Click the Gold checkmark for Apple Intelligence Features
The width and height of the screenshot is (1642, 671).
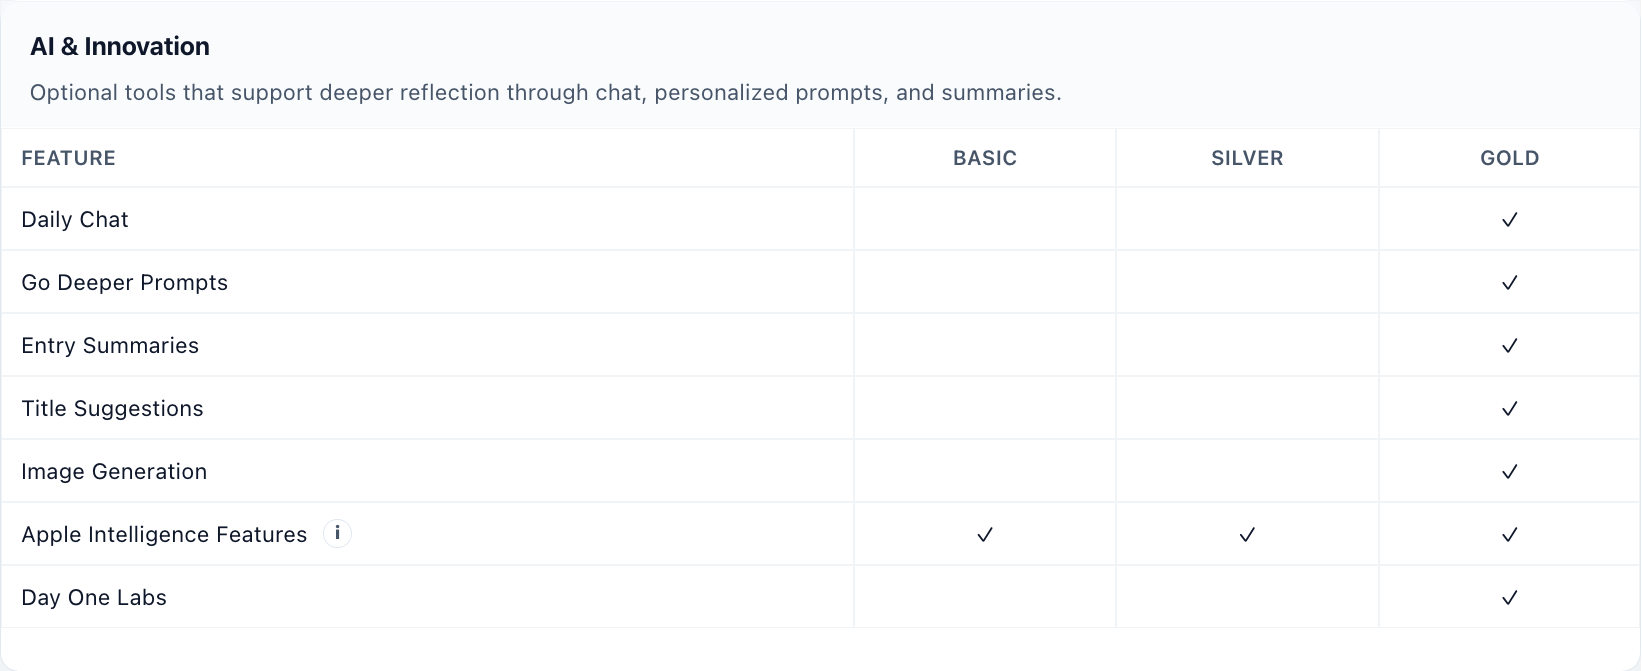[1509, 535]
